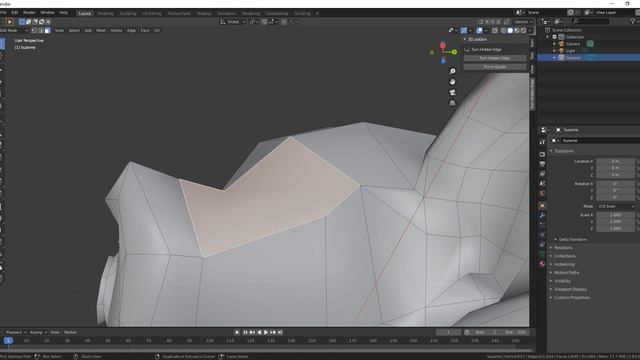Select wireframe viewport shading icon

(x=503, y=31)
